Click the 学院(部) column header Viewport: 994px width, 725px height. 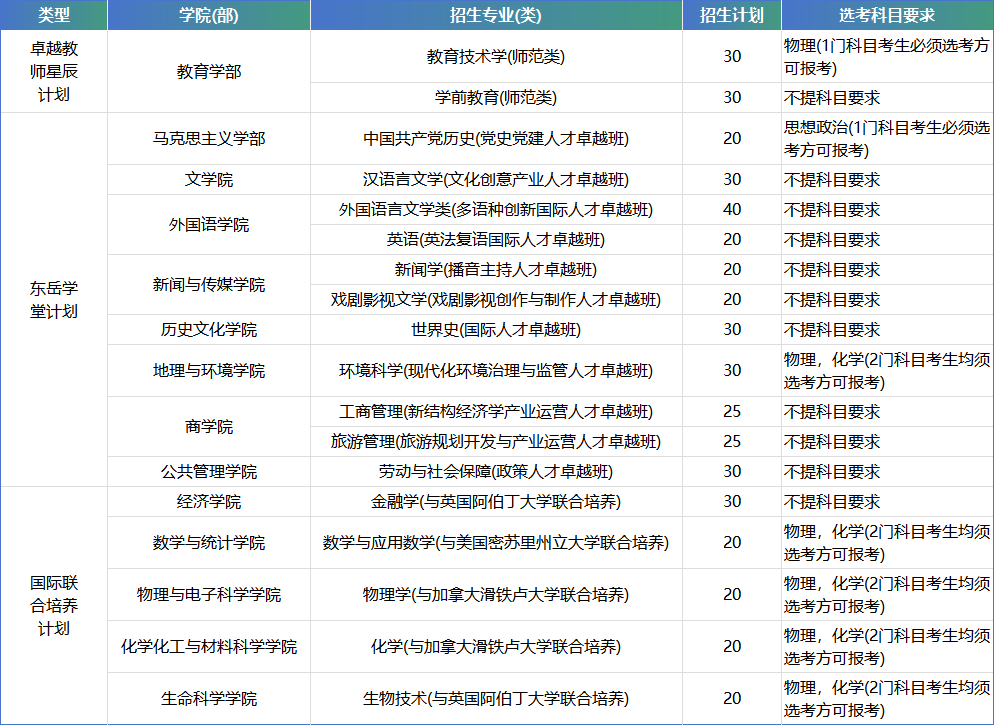(x=209, y=13)
